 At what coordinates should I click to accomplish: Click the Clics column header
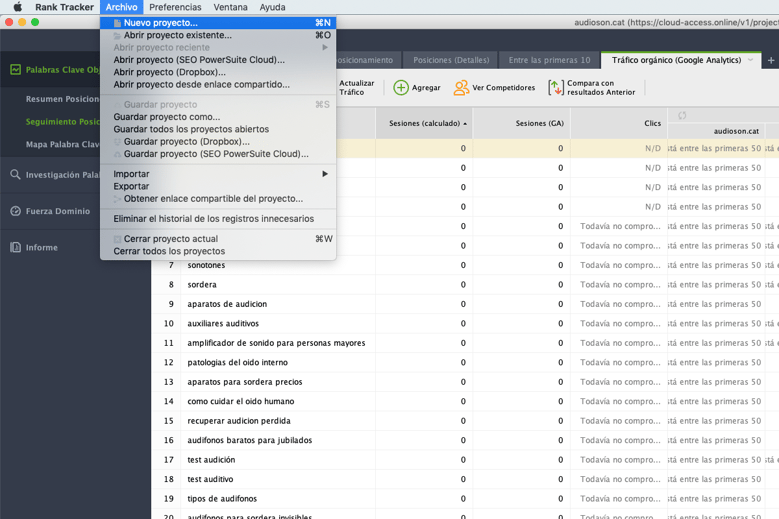tap(619, 123)
